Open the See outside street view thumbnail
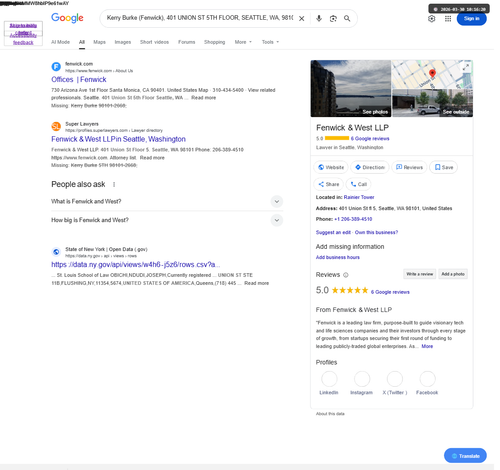This screenshot has height=470, width=500. point(433,103)
